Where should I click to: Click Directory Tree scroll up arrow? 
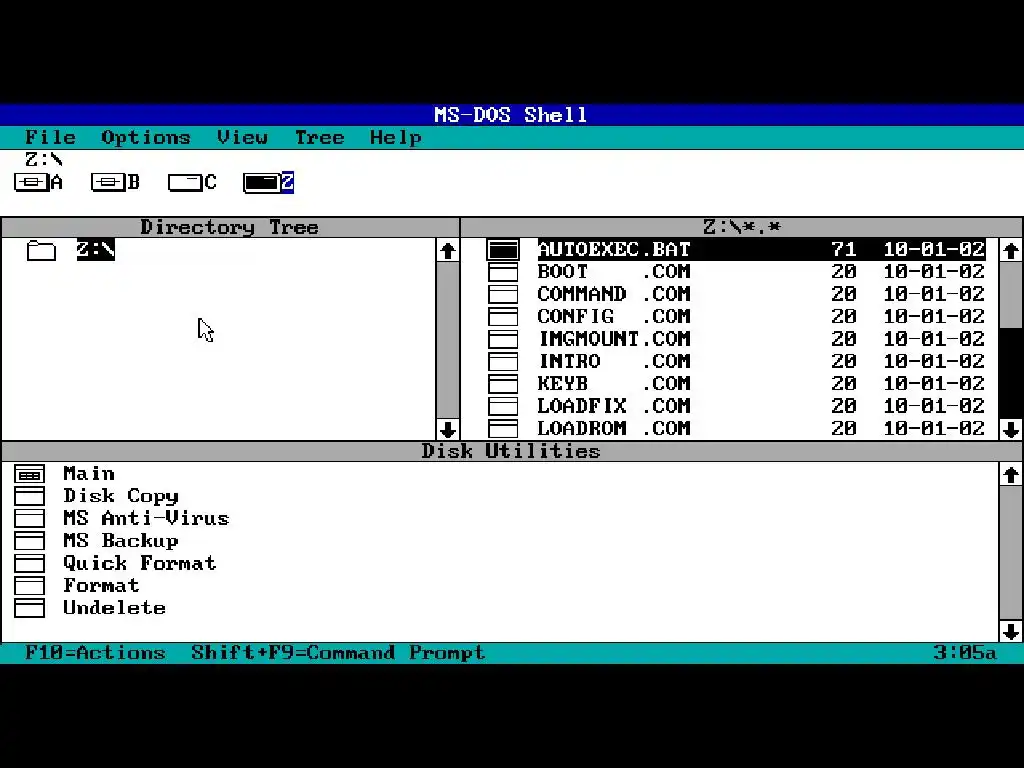pos(447,251)
